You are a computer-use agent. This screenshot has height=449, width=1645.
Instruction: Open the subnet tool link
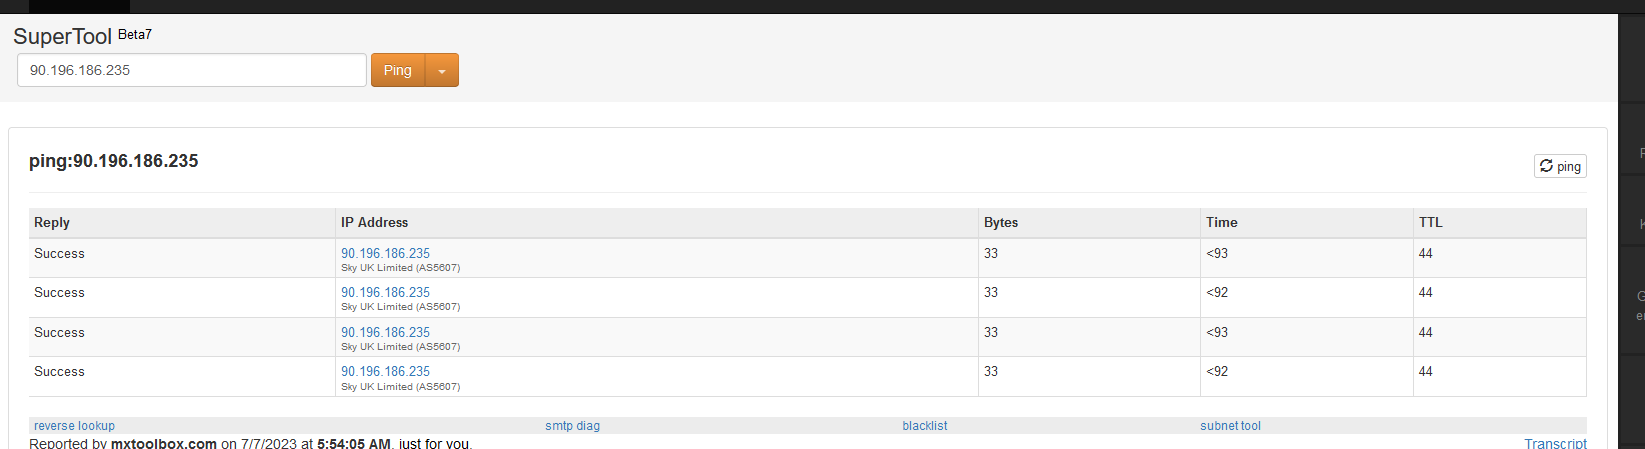tap(1230, 426)
